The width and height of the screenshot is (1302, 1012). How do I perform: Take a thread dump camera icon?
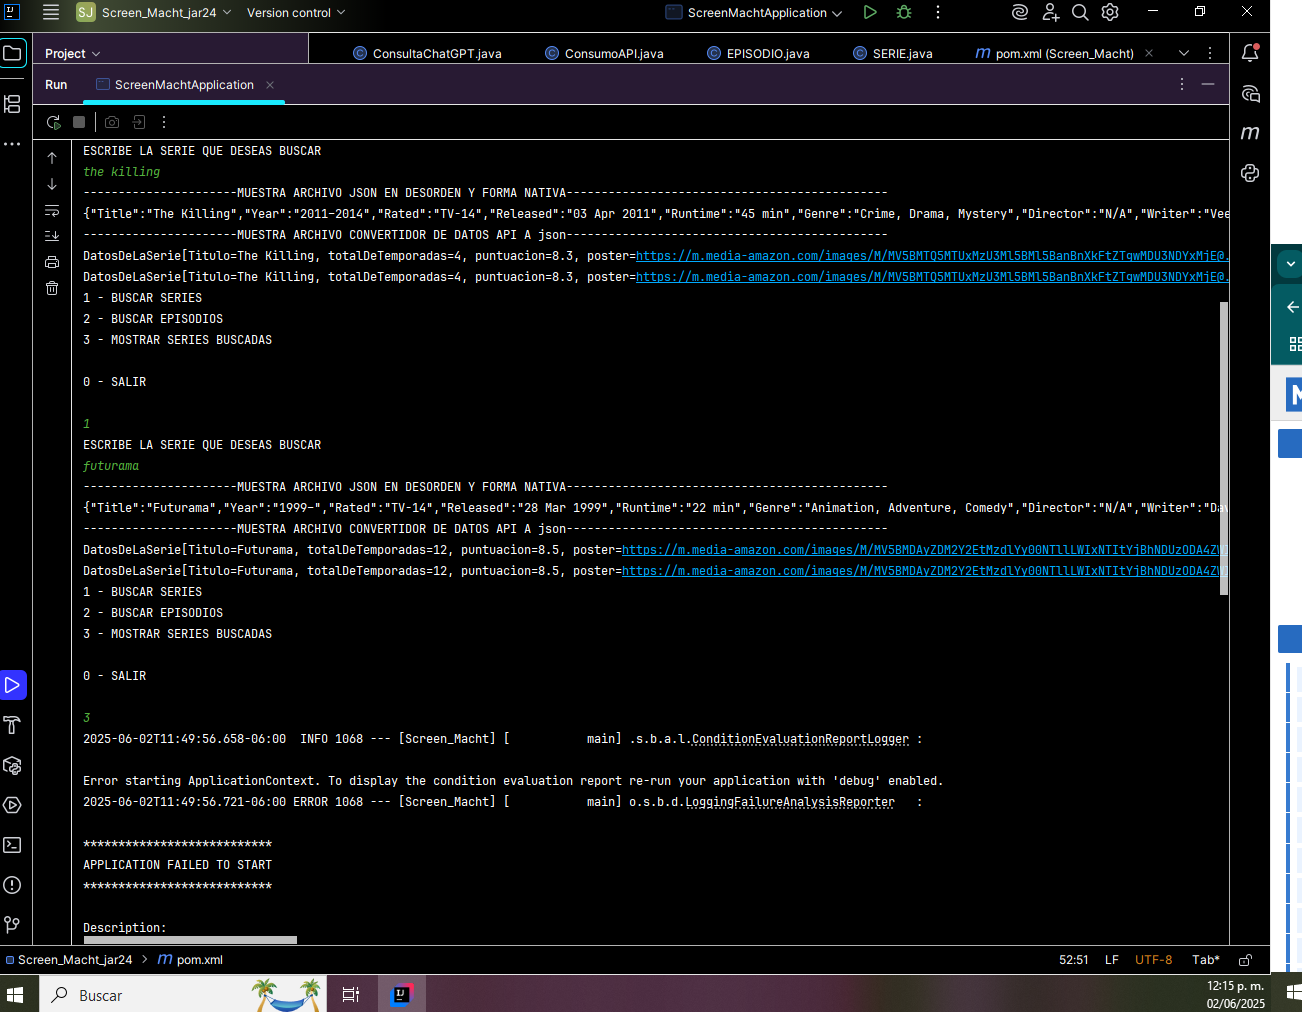[112, 122]
